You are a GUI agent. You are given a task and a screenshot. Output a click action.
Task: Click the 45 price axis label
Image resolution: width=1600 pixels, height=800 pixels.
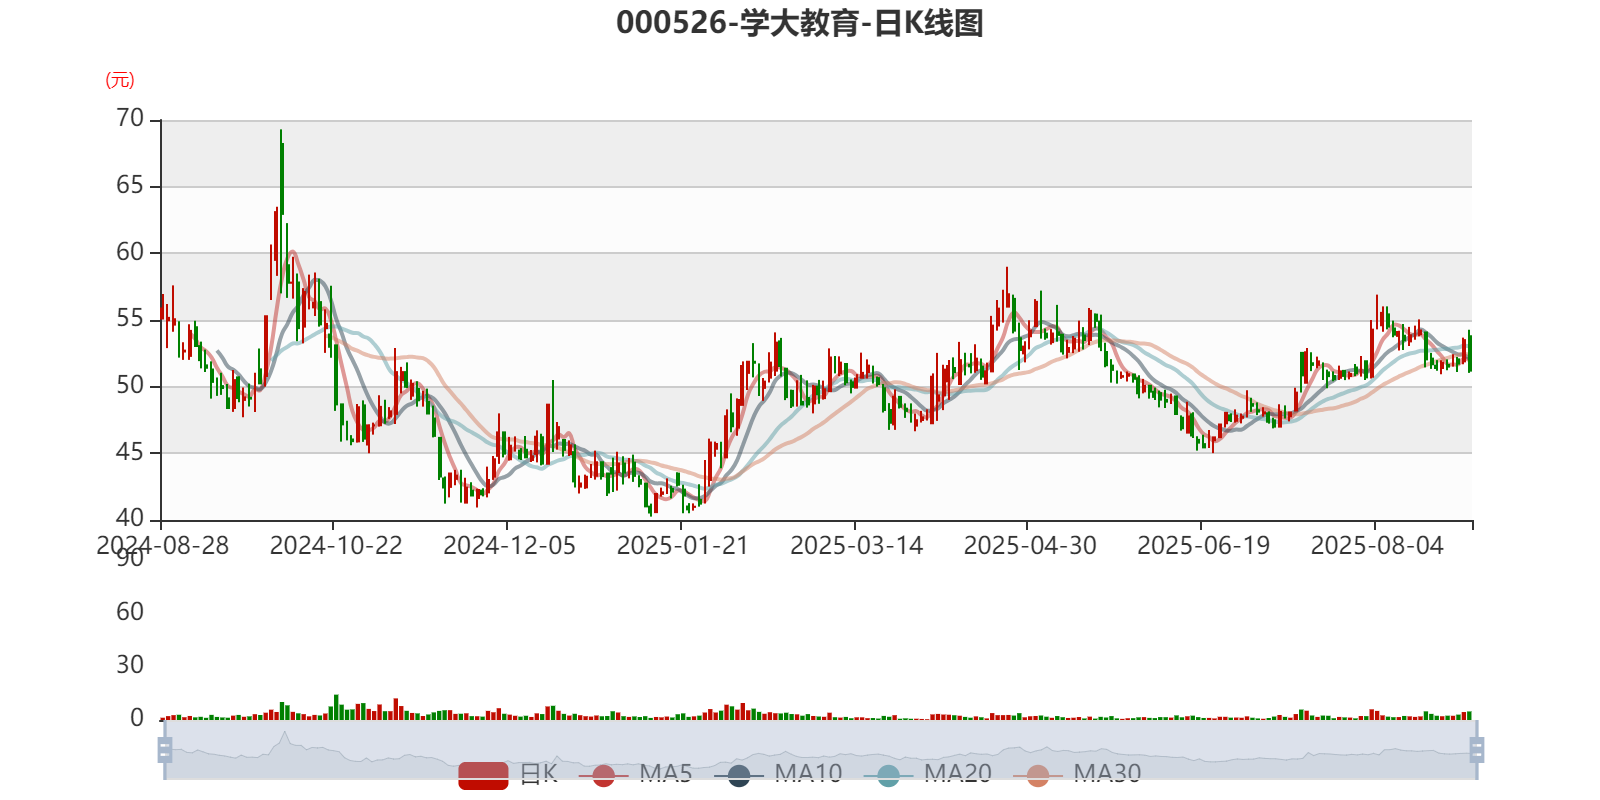130,452
